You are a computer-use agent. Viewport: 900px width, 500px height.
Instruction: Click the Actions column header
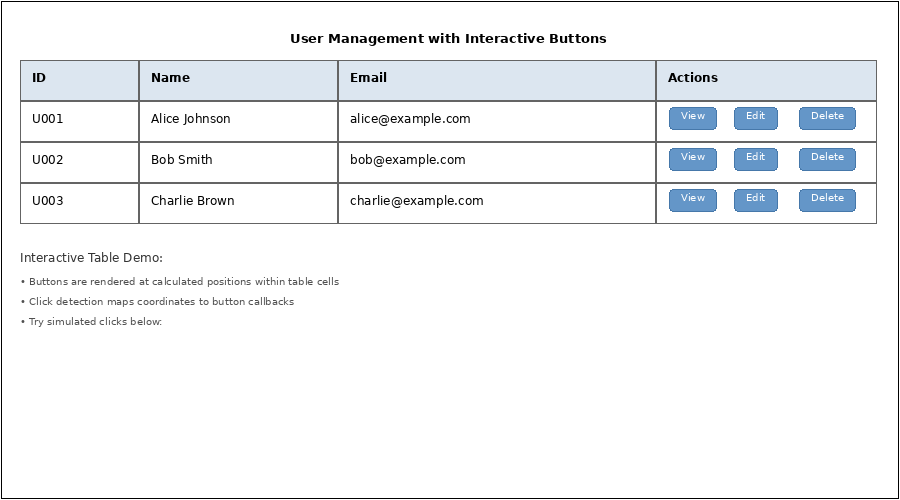765,79
